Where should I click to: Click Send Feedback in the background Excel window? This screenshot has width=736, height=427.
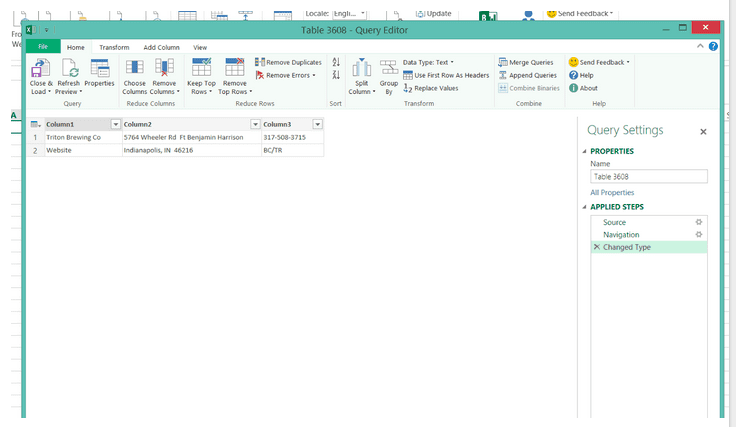click(580, 13)
